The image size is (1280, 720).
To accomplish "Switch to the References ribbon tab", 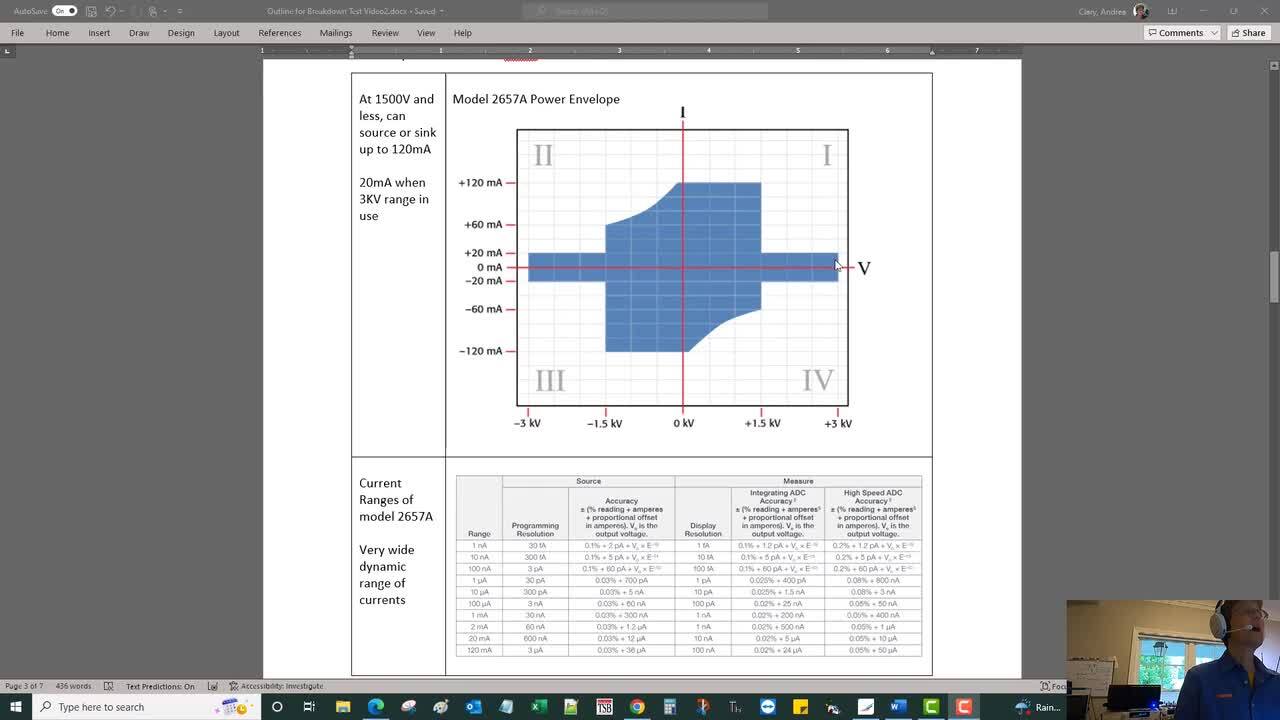I will pyautogui.click(x=280, y=33).
